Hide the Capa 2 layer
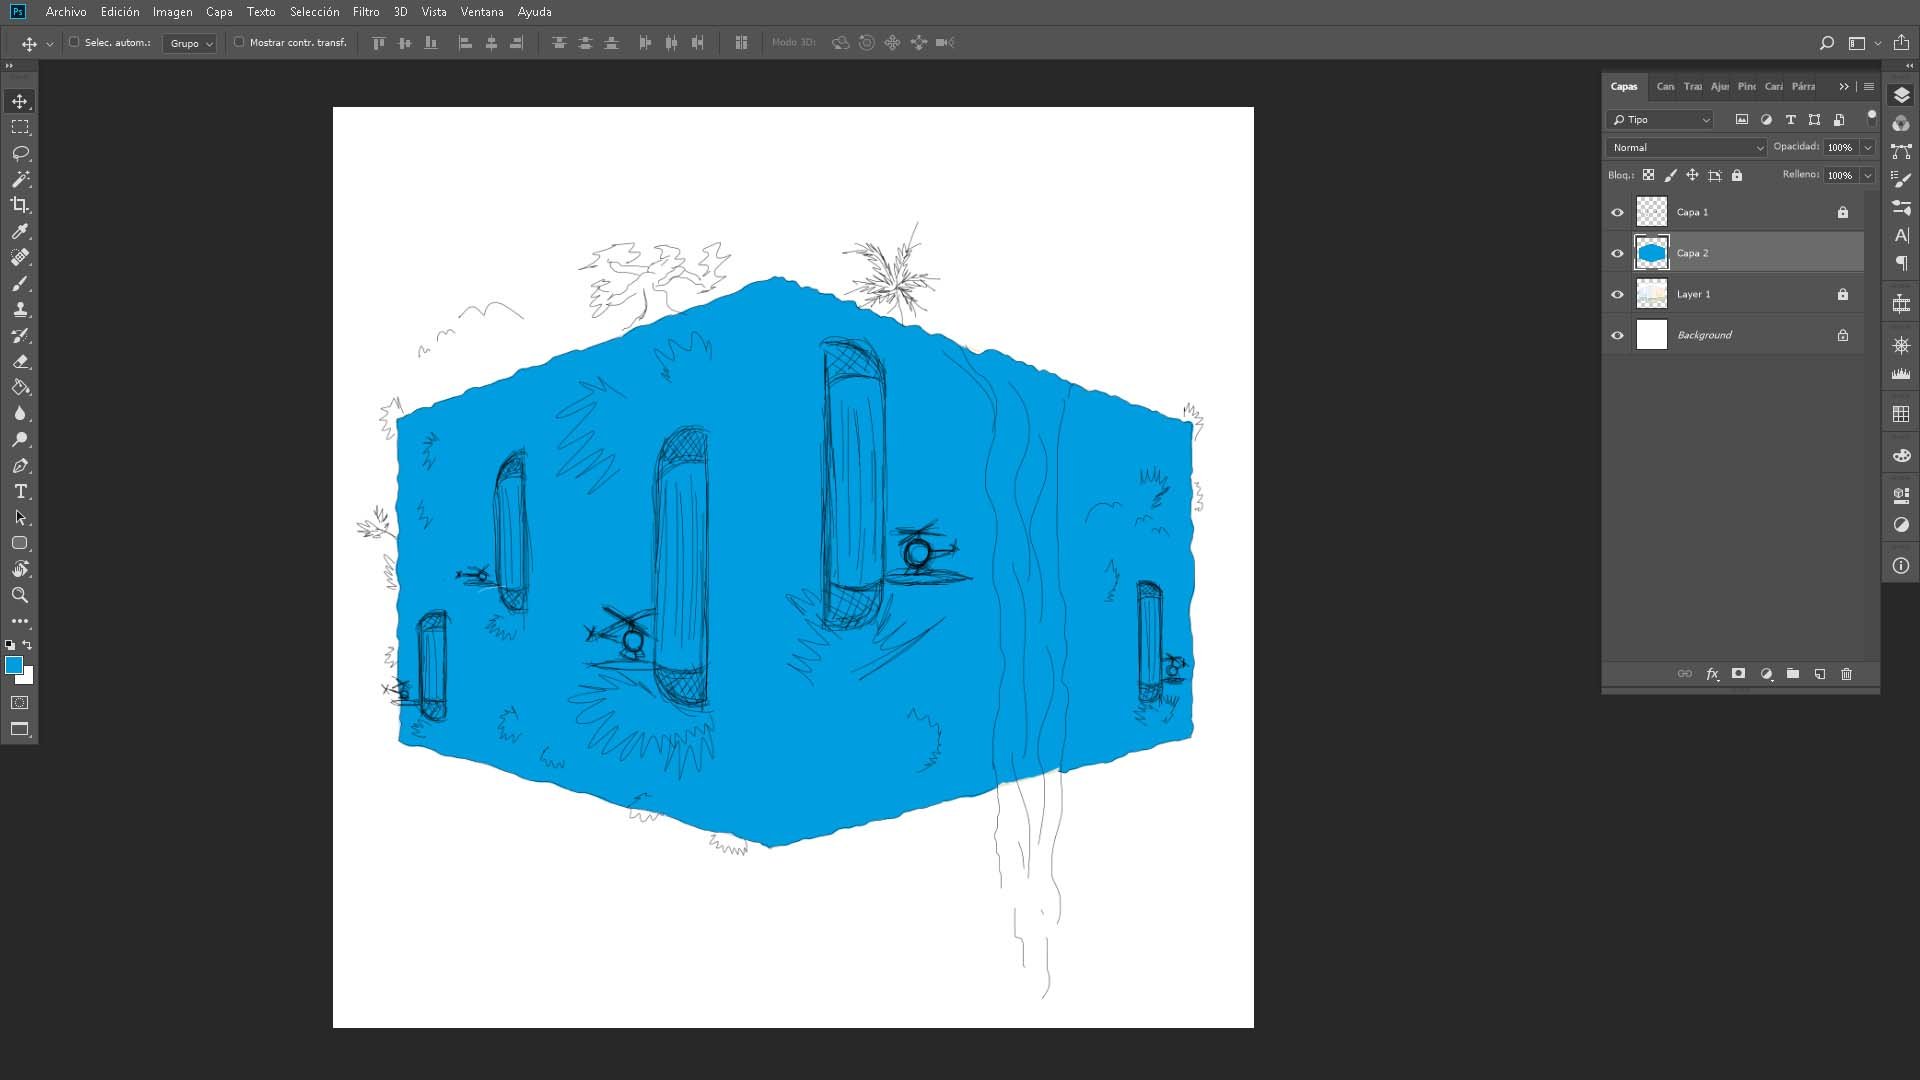This screenshot has width=1920, height=1080. (1617, 253)
